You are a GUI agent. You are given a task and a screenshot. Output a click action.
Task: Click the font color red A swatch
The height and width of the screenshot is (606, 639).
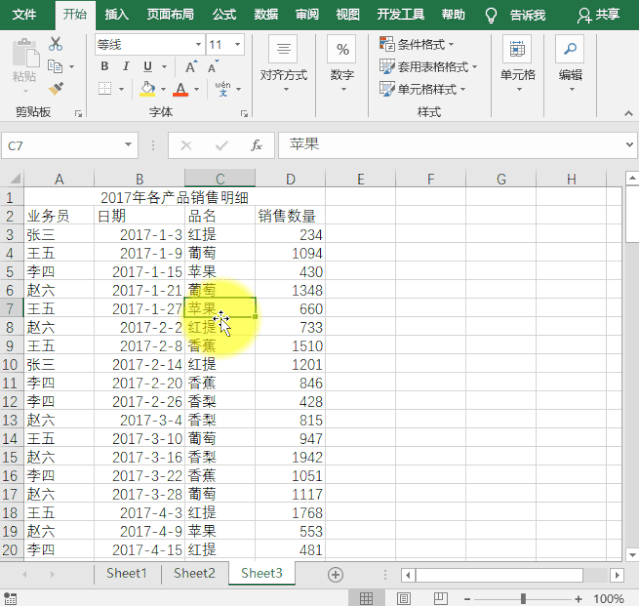[x=181, y=89]
